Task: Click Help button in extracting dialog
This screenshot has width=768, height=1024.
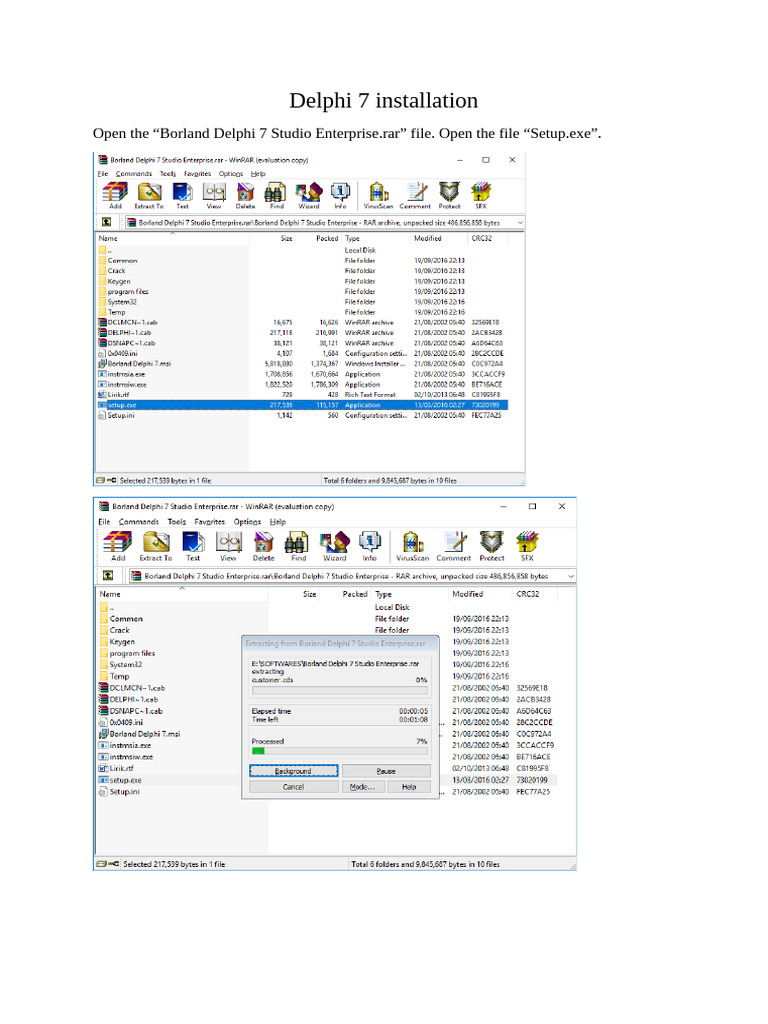Action: tap(409, 787)
